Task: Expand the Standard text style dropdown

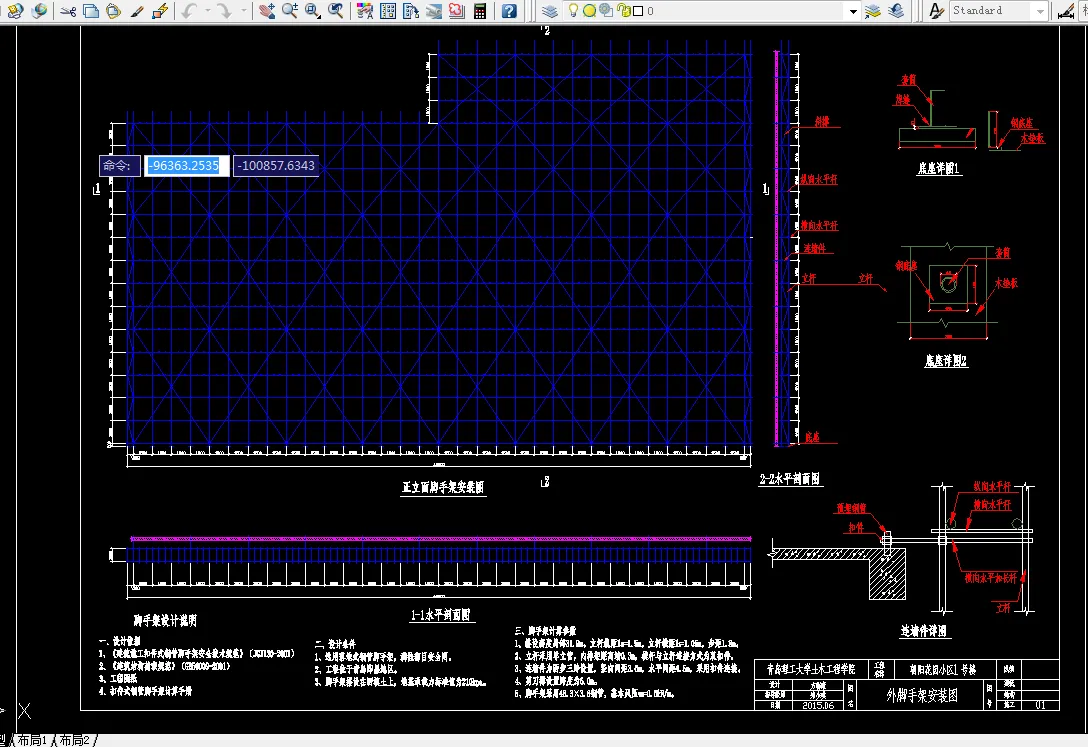Action: click(x=1039, y=11)
